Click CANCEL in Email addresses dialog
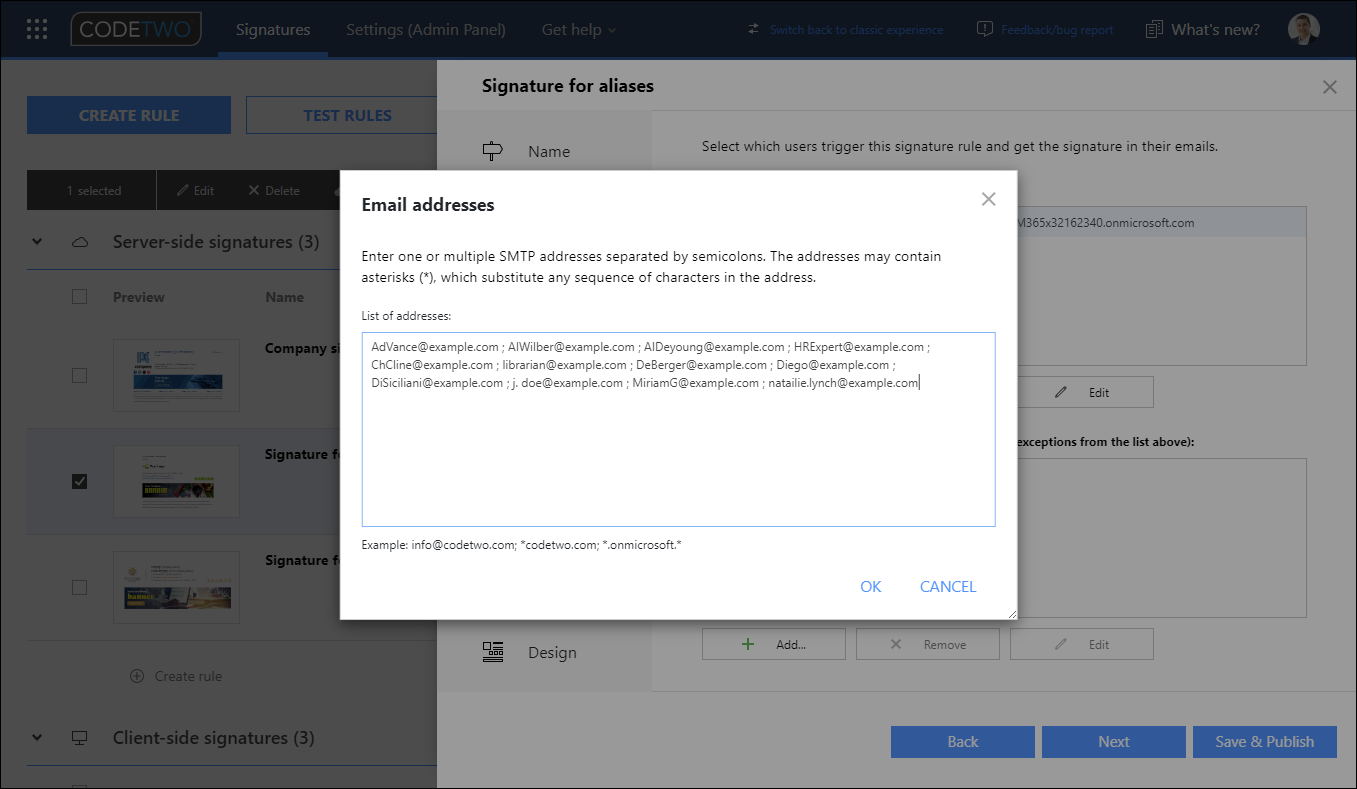The image size is (1357, 789). 948,587
